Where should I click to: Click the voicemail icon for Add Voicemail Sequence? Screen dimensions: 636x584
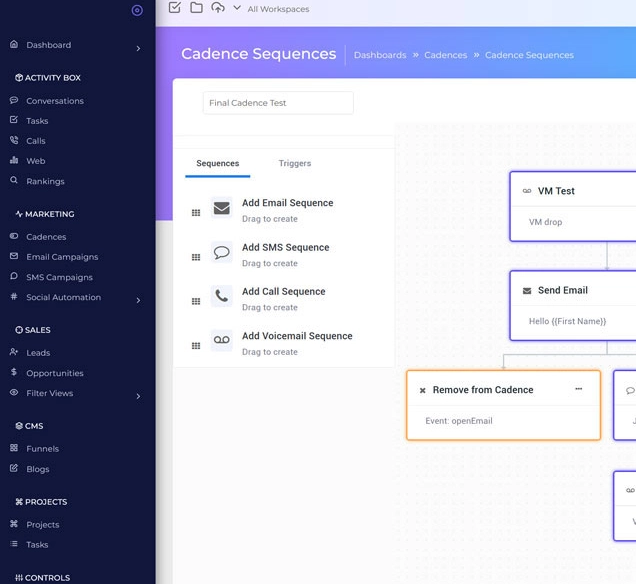[x=222, y=341]
